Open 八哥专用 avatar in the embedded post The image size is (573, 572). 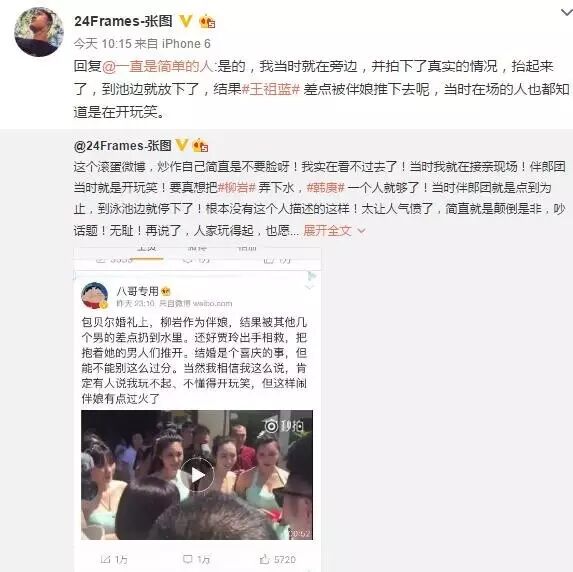94,296
